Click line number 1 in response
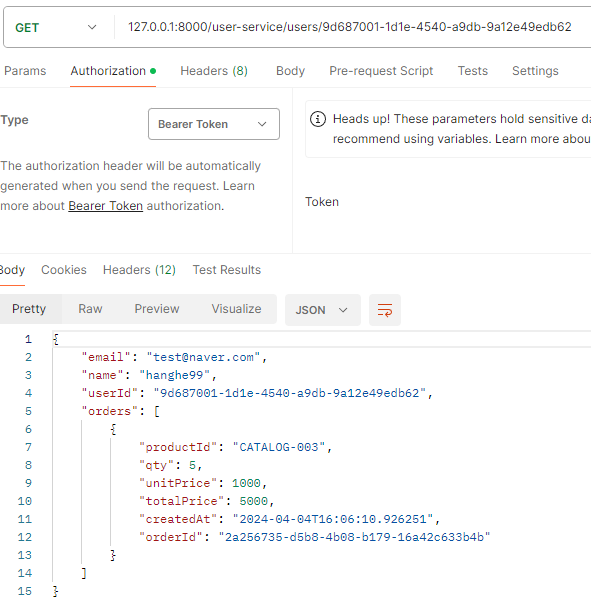Image resolution: width=591 pixels, height=616 pixels. click(28, 339)
